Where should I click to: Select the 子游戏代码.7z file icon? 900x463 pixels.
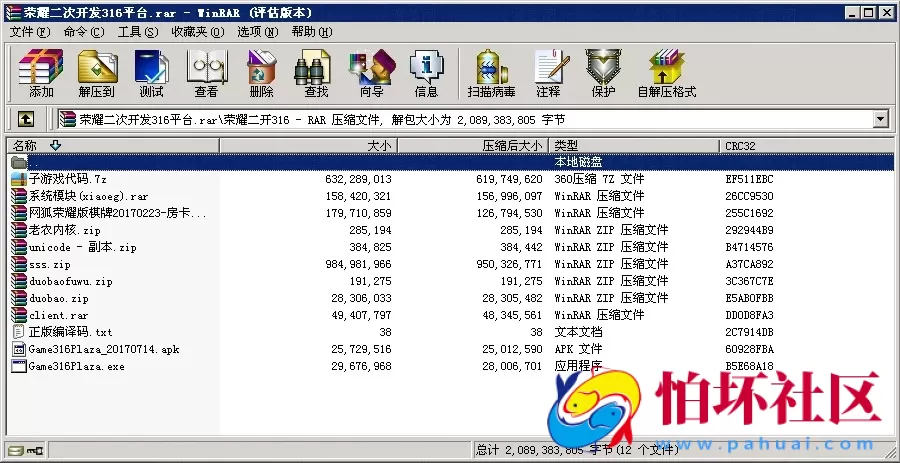[19, 179]
